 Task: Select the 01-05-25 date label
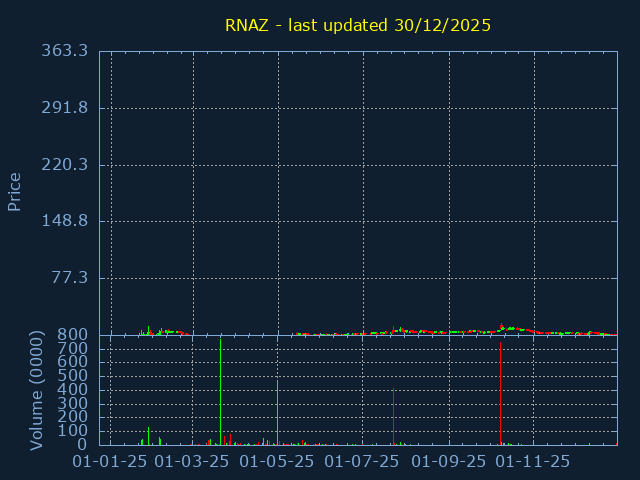tap(278, 462)
